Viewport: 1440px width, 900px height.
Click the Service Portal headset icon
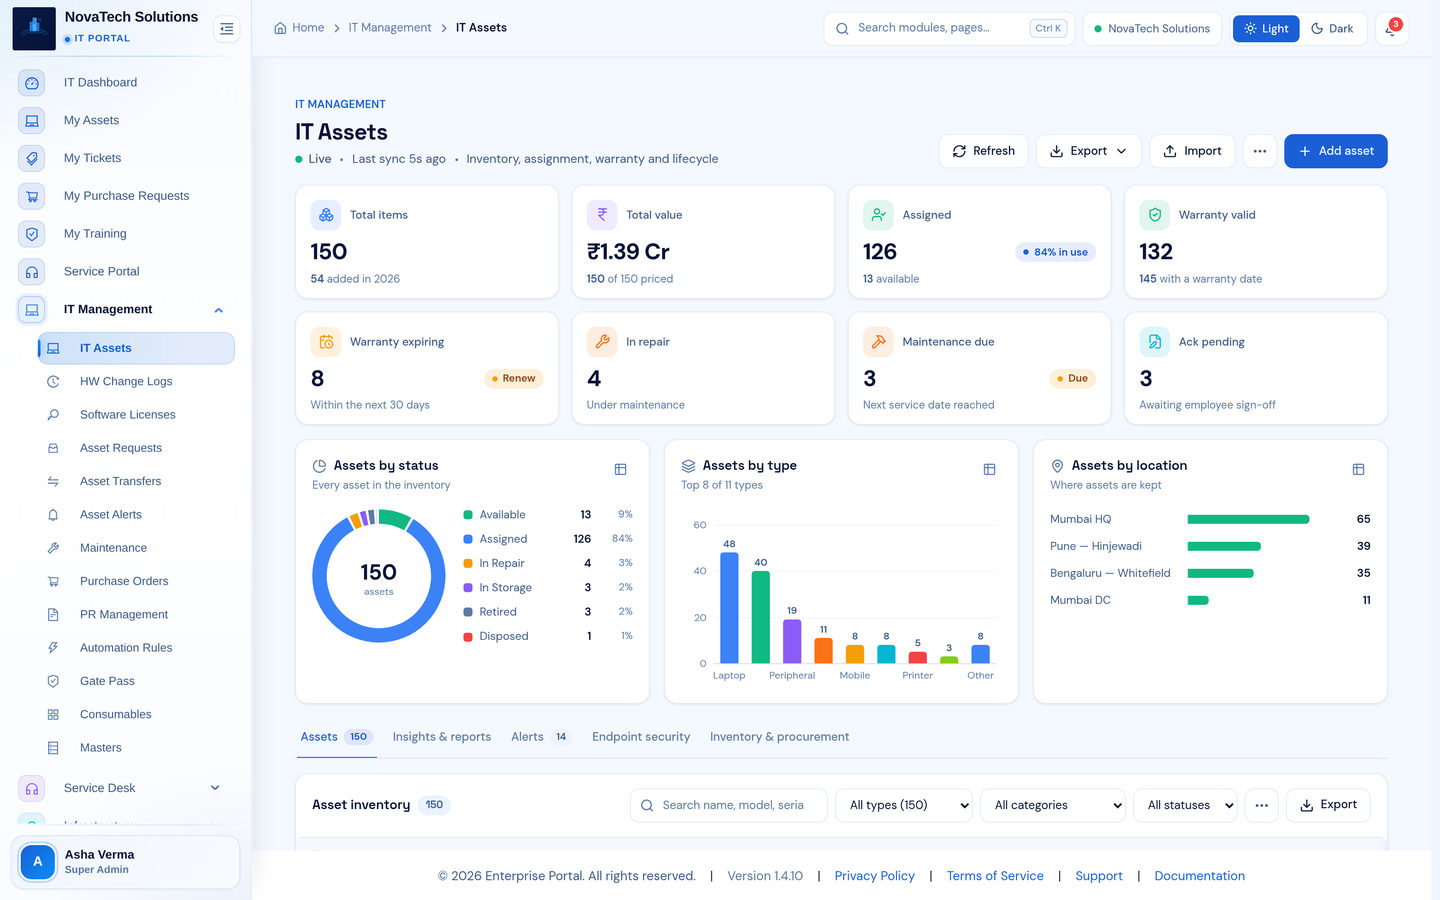32,272
